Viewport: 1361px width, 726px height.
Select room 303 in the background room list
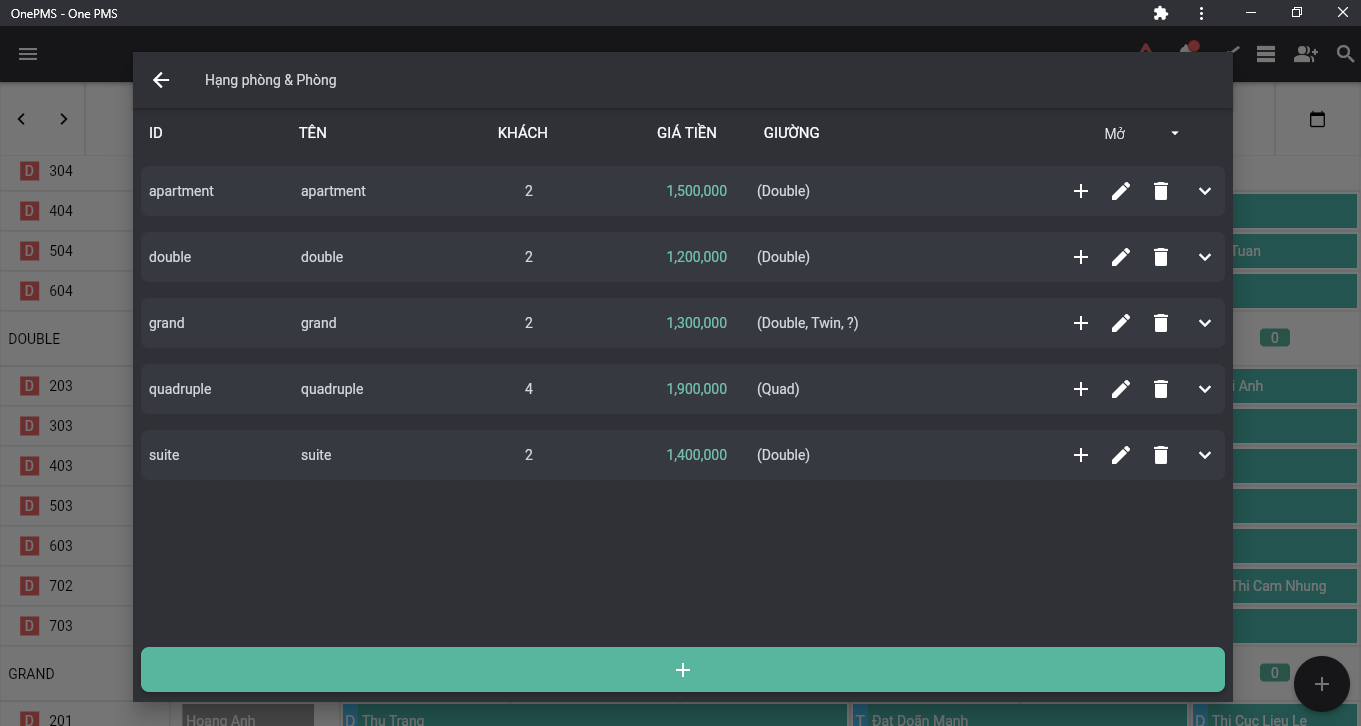click(x=66, y=426)
